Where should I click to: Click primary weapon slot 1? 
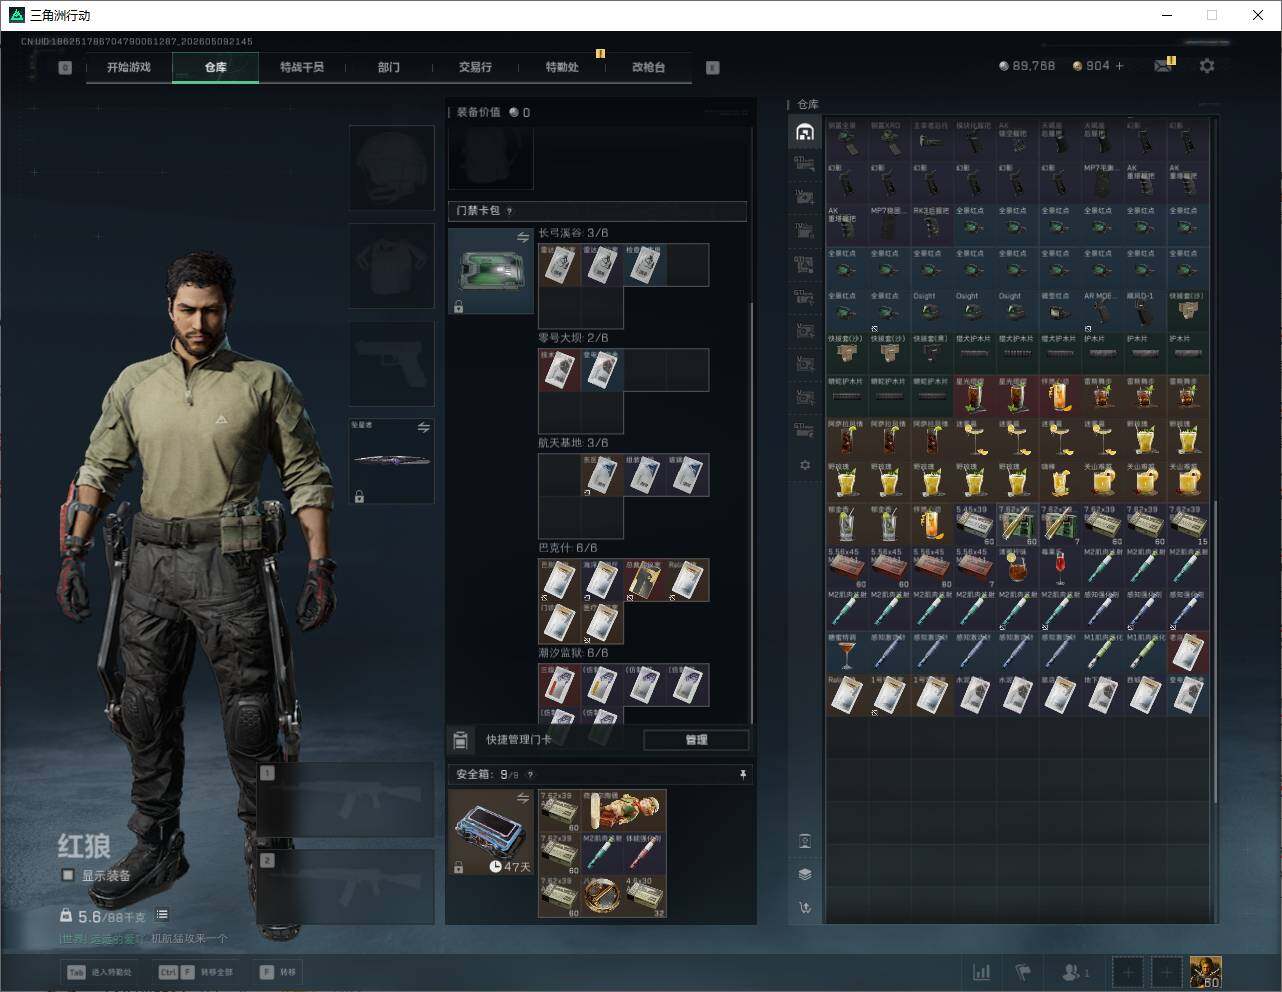coord(346,800)
